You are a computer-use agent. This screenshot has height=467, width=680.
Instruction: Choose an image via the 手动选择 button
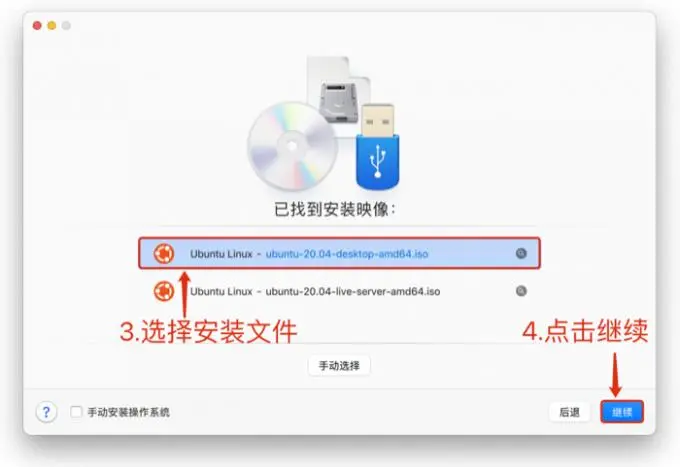339,366
